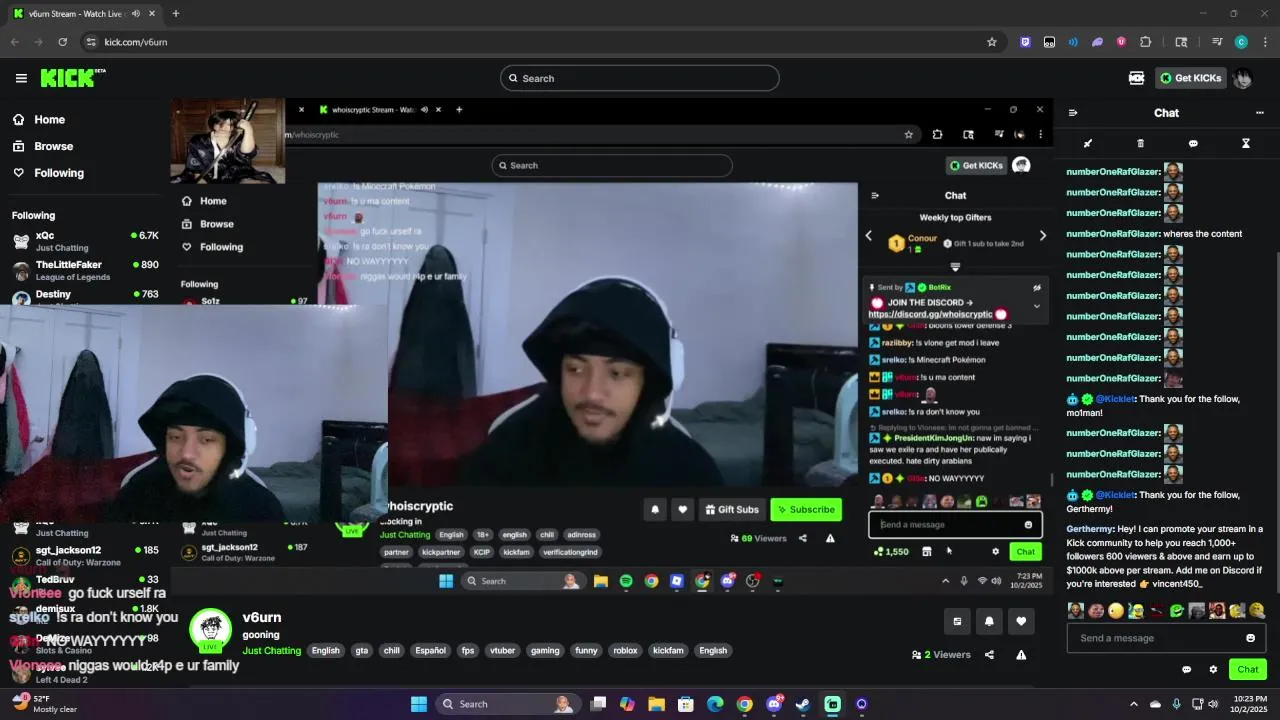1280x720 pixels.
Task: Open Destiny channel in sidebar
Action: 85,296
